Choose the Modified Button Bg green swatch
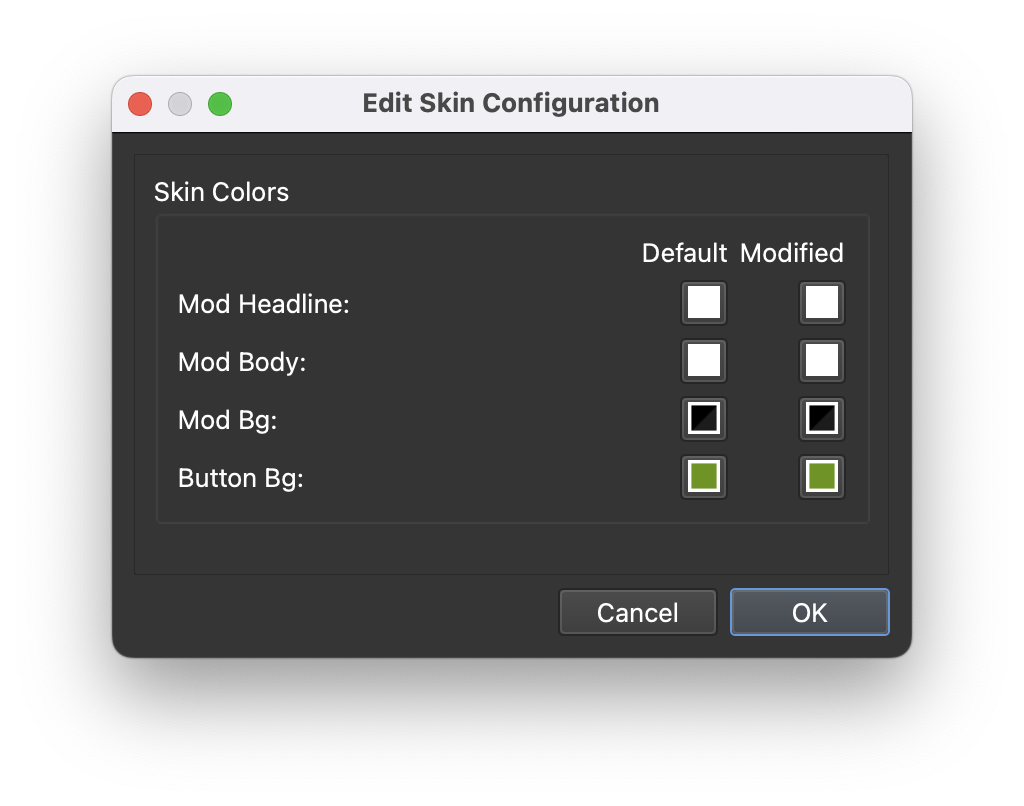Screen dimensions: 1024x806 click(x=822, y=477)
